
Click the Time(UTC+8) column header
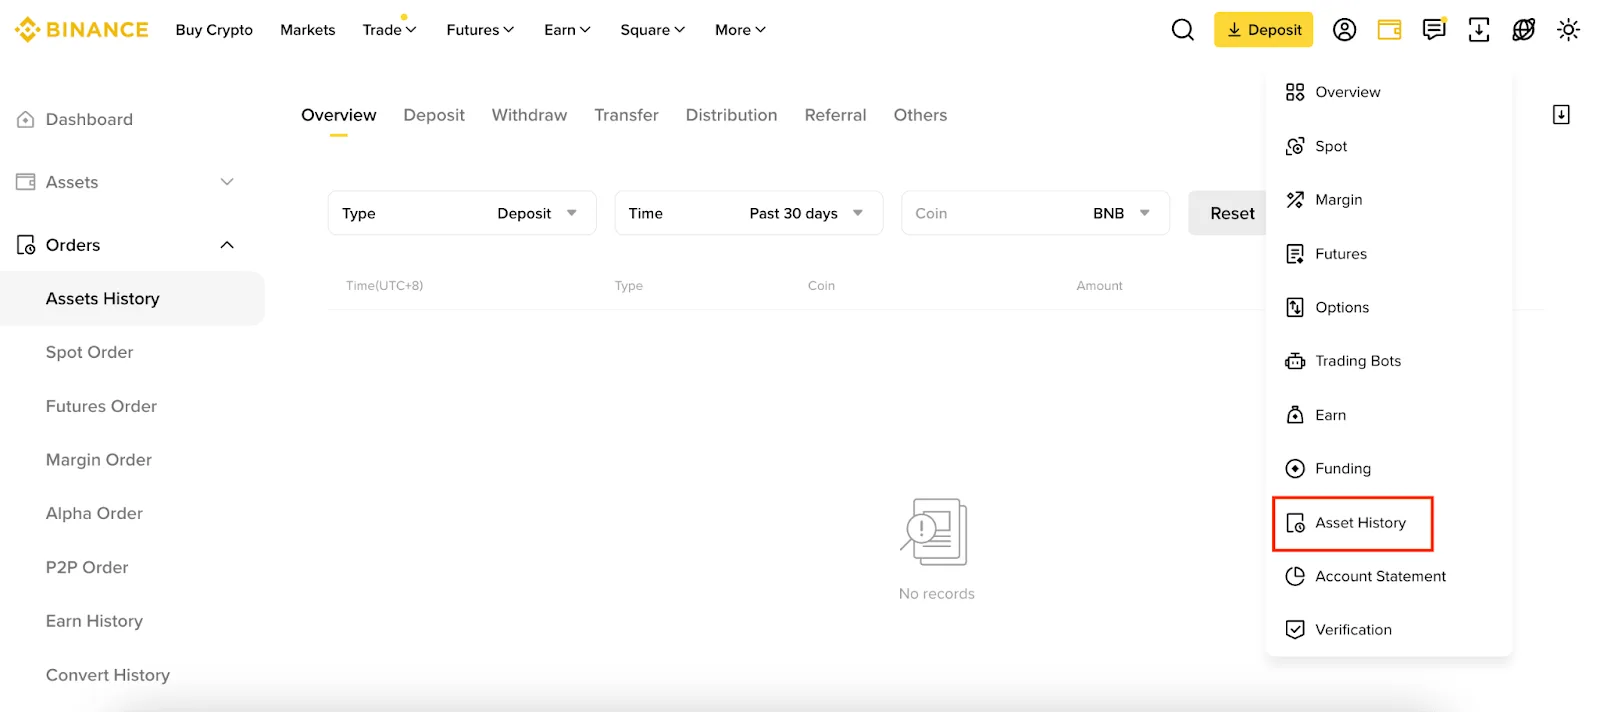(x=384, y=286)
